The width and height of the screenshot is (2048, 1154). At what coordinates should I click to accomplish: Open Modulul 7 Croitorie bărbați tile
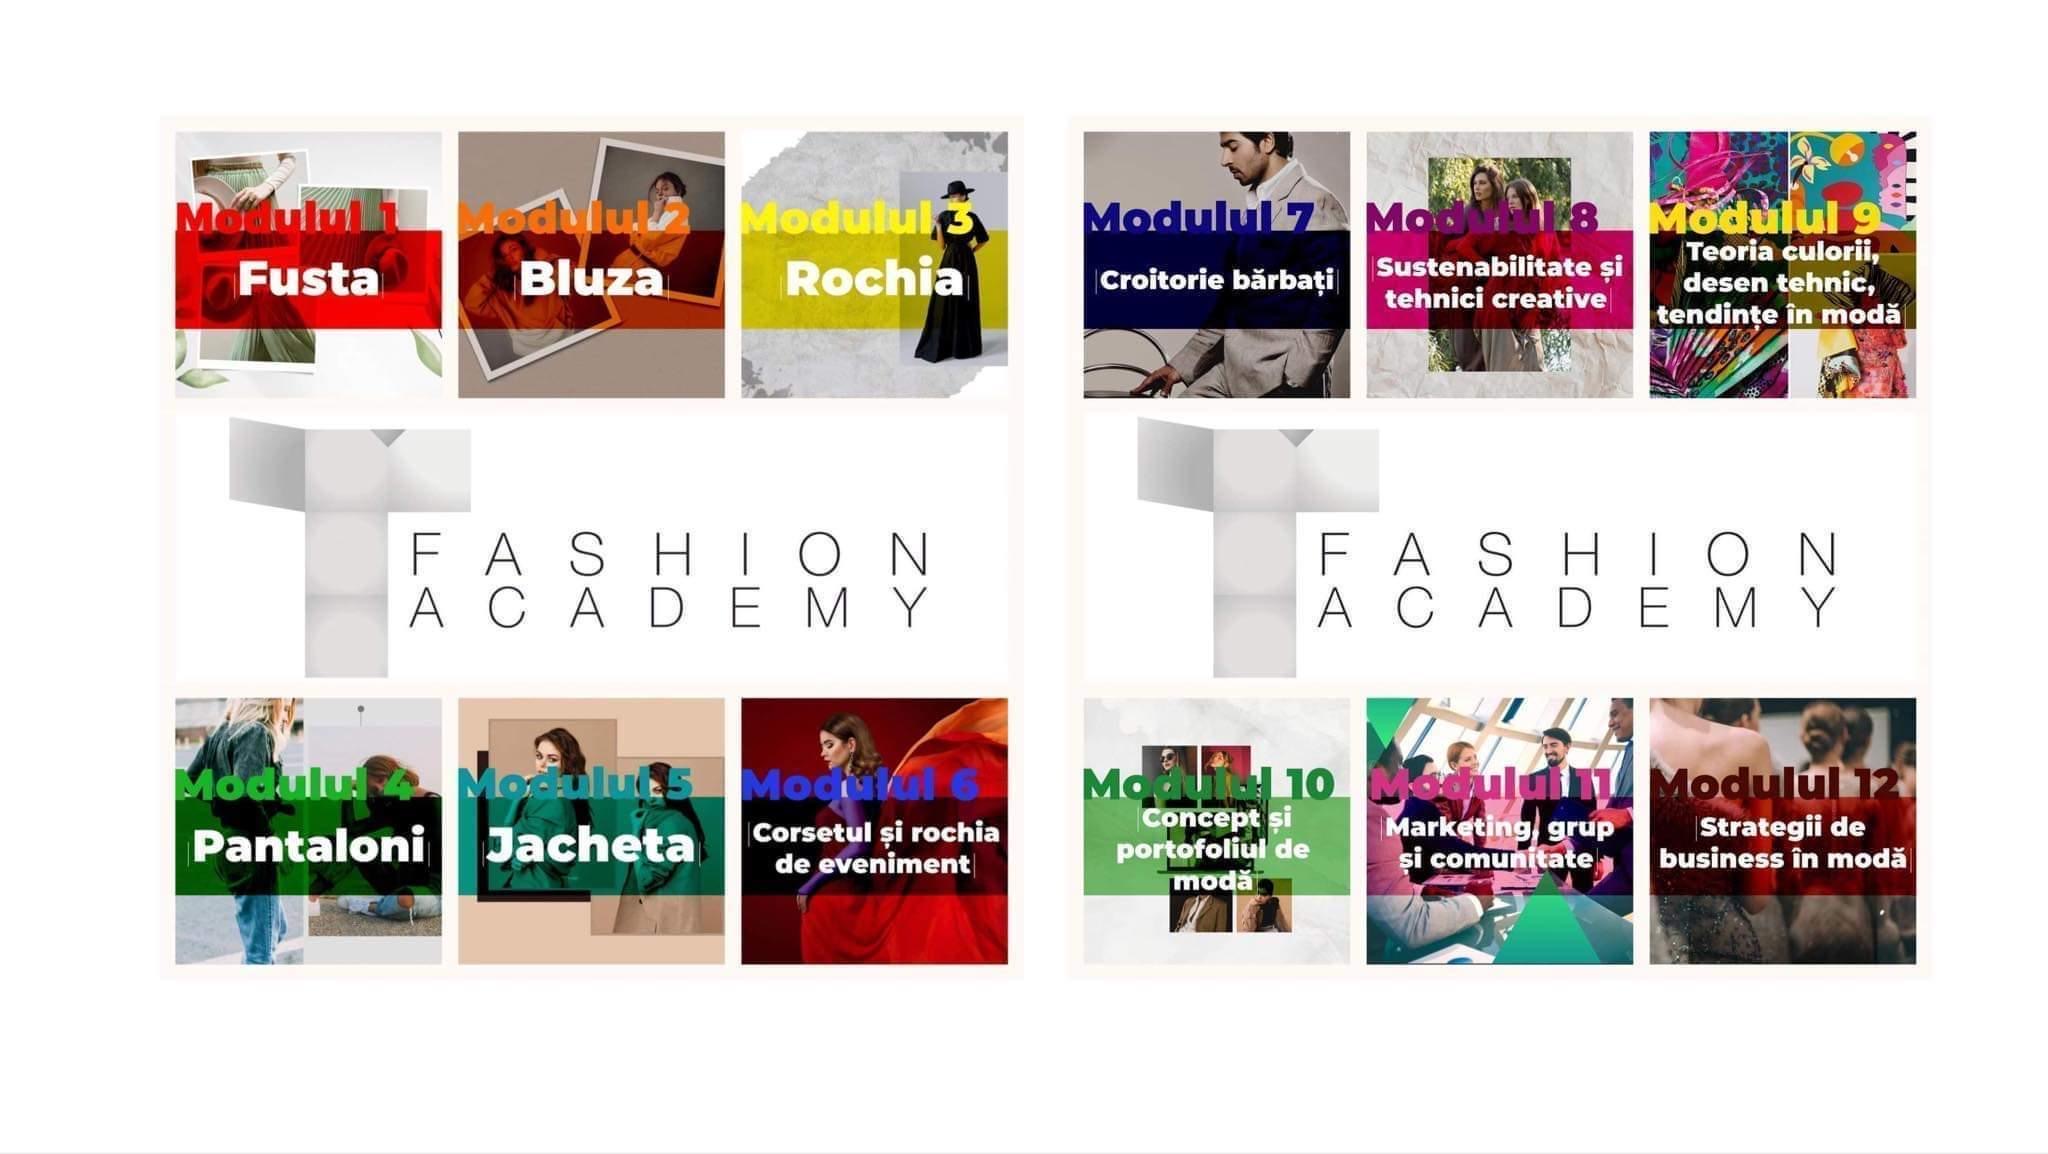pyautogui.click(x=1216, y=265)
